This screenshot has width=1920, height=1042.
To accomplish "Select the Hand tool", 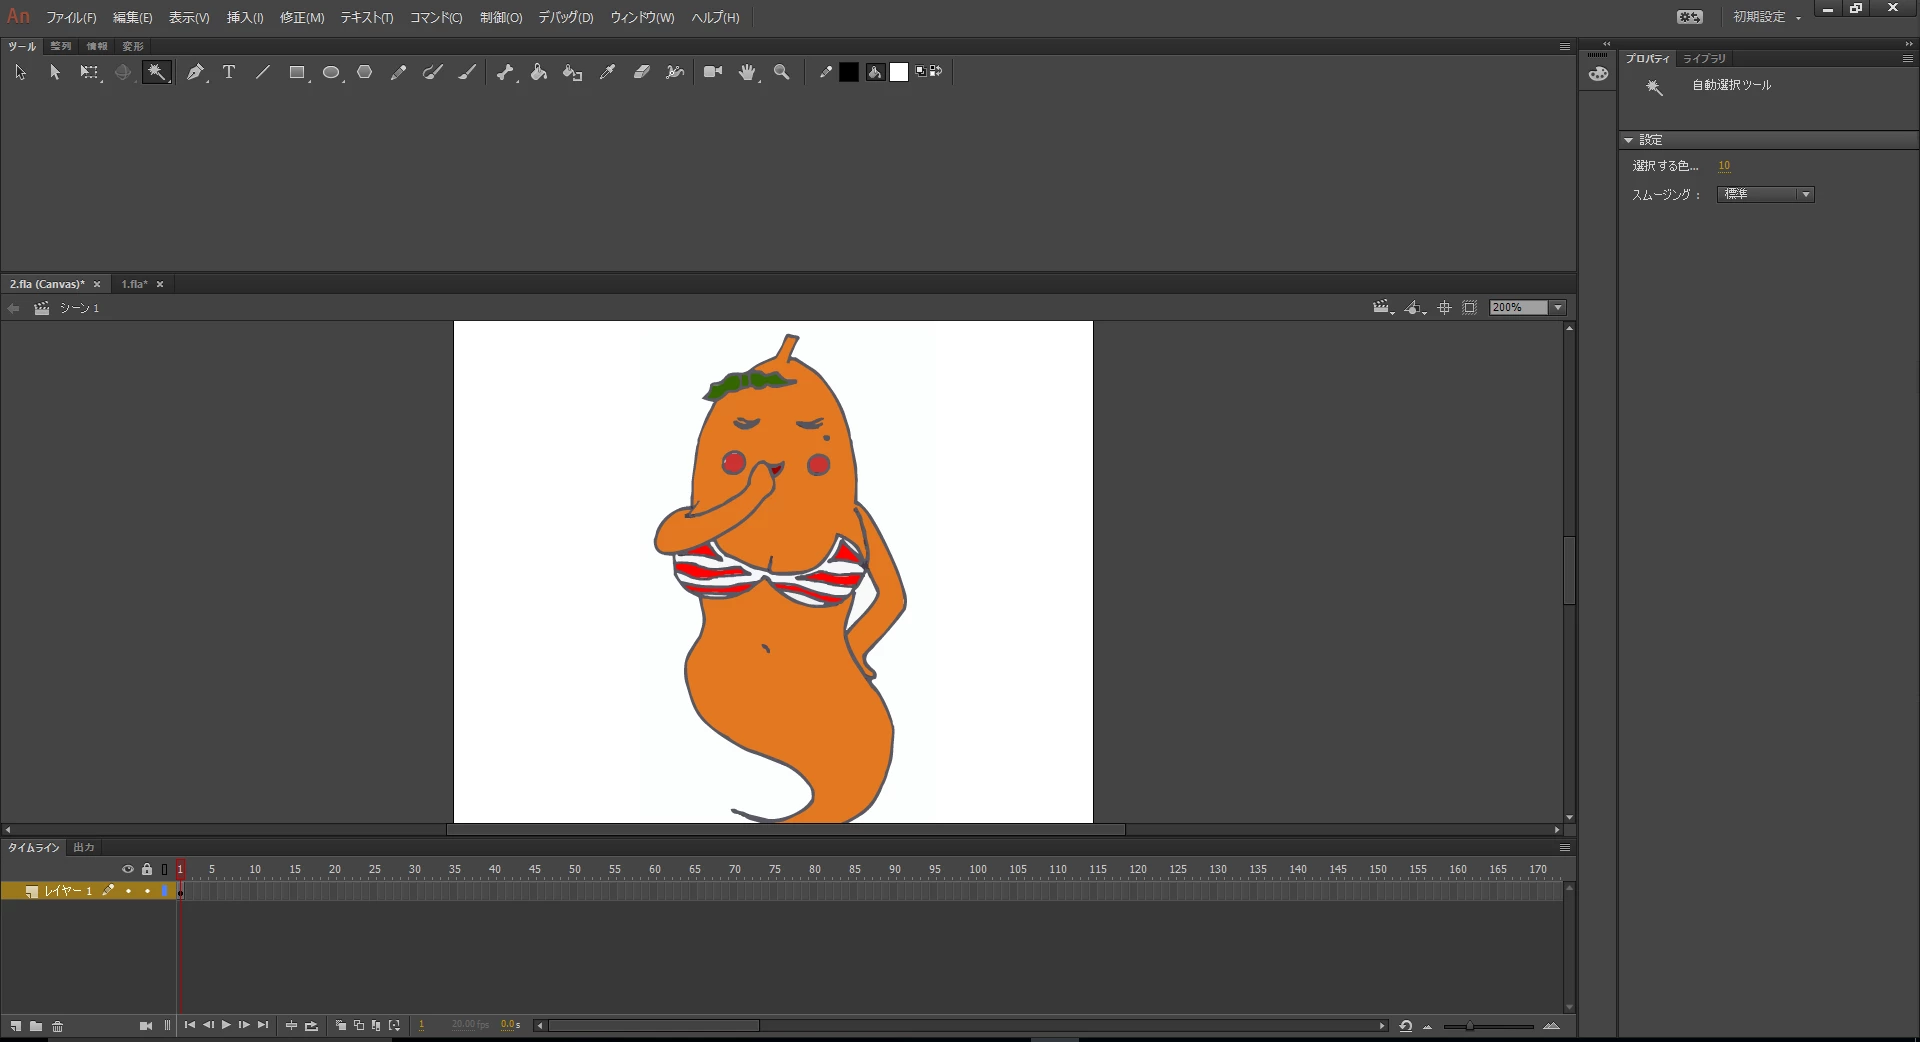I will pyautogui.click(x=747, y=72).
